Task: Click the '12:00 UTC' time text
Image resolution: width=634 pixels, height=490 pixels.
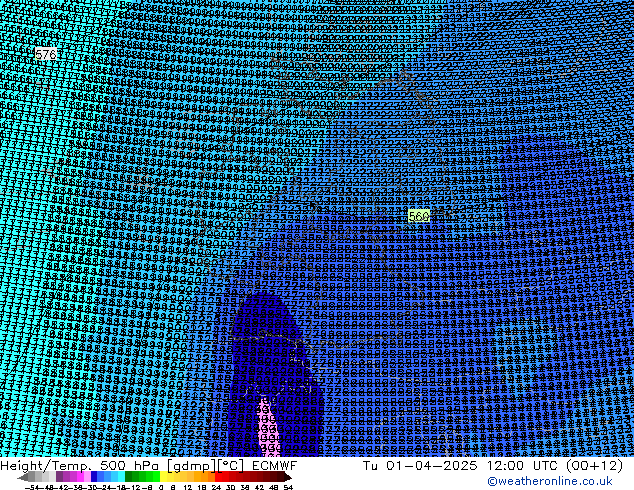Action: [x=524, y=465]
